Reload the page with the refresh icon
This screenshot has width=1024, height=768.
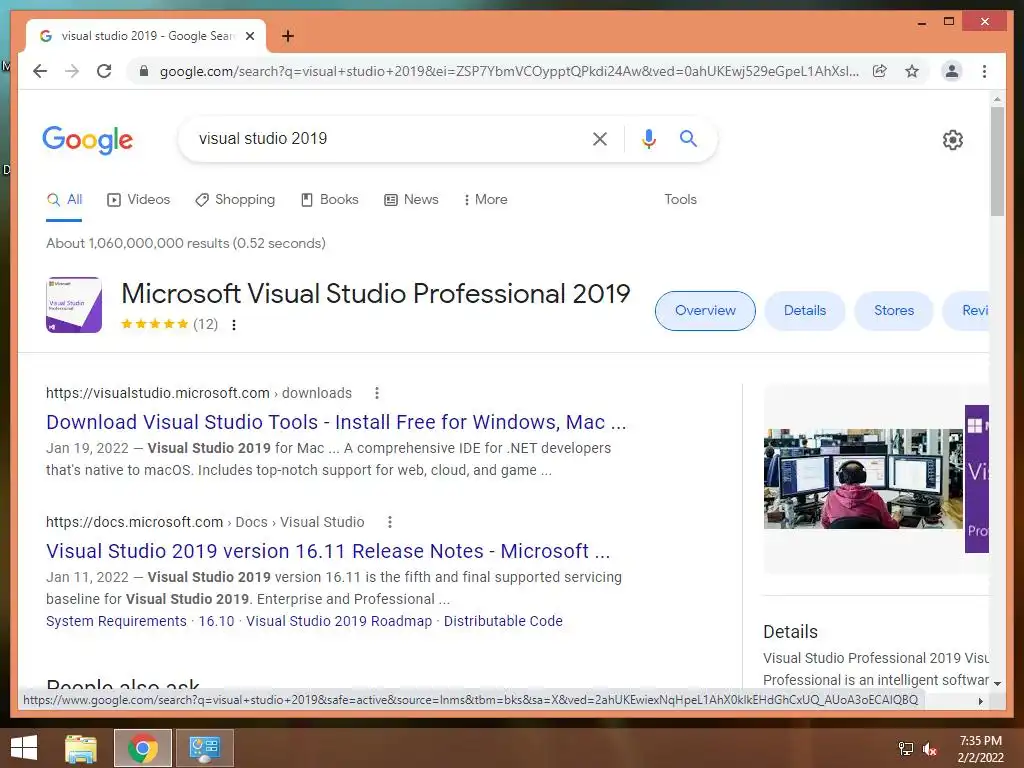click(x=104, y=71)
